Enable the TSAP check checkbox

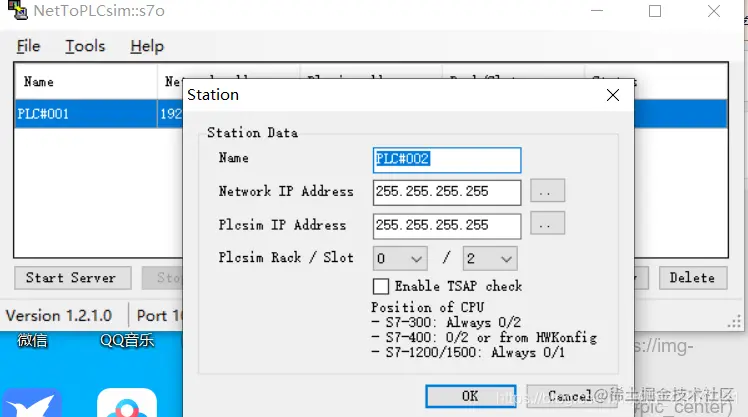pyautogui.click(x=381, y=286)
